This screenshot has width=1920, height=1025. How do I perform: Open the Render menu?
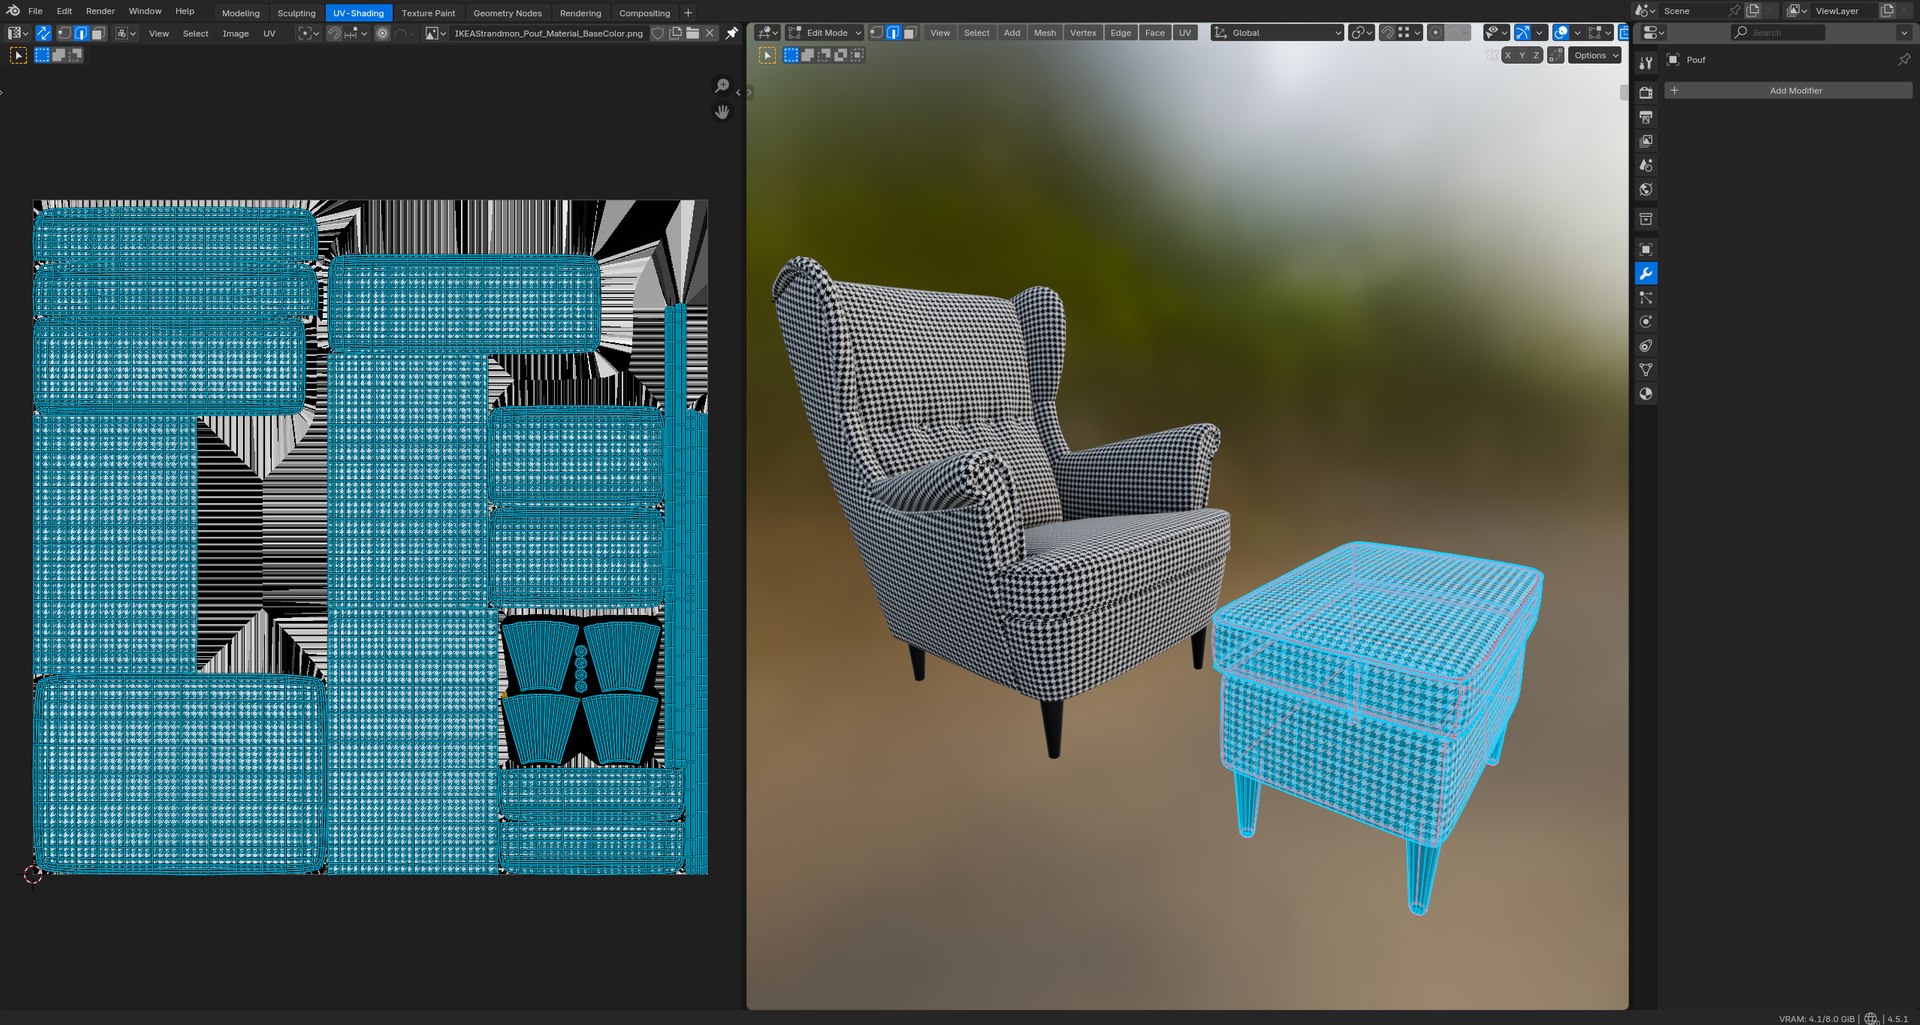tap(100, 11)
